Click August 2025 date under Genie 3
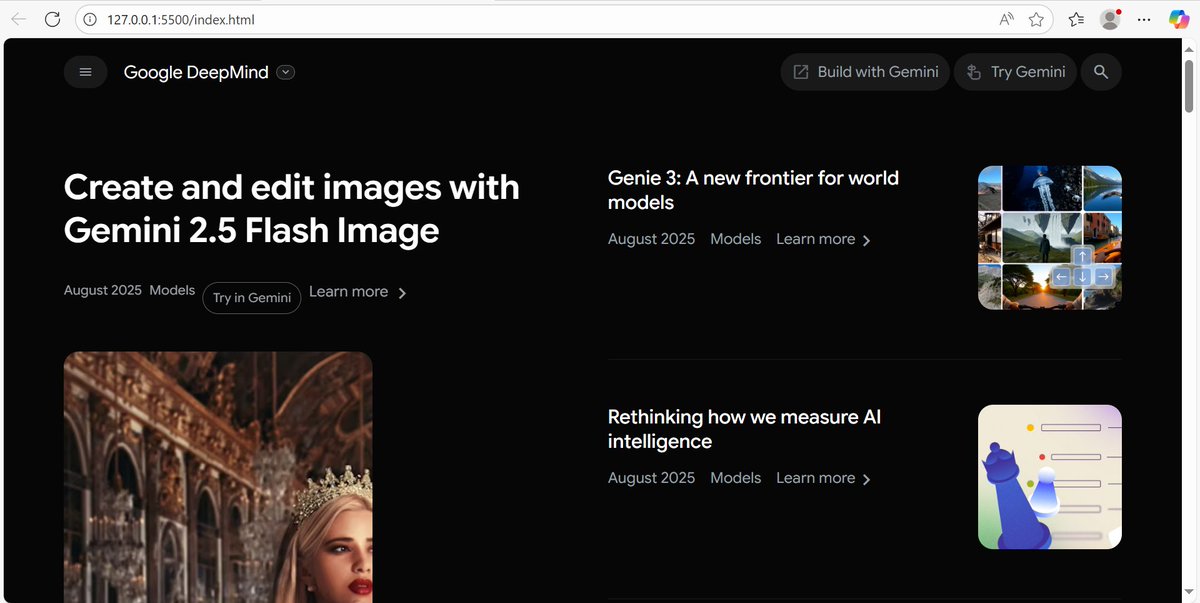This screenshot has width=1200, height=603. click(651, 239)
